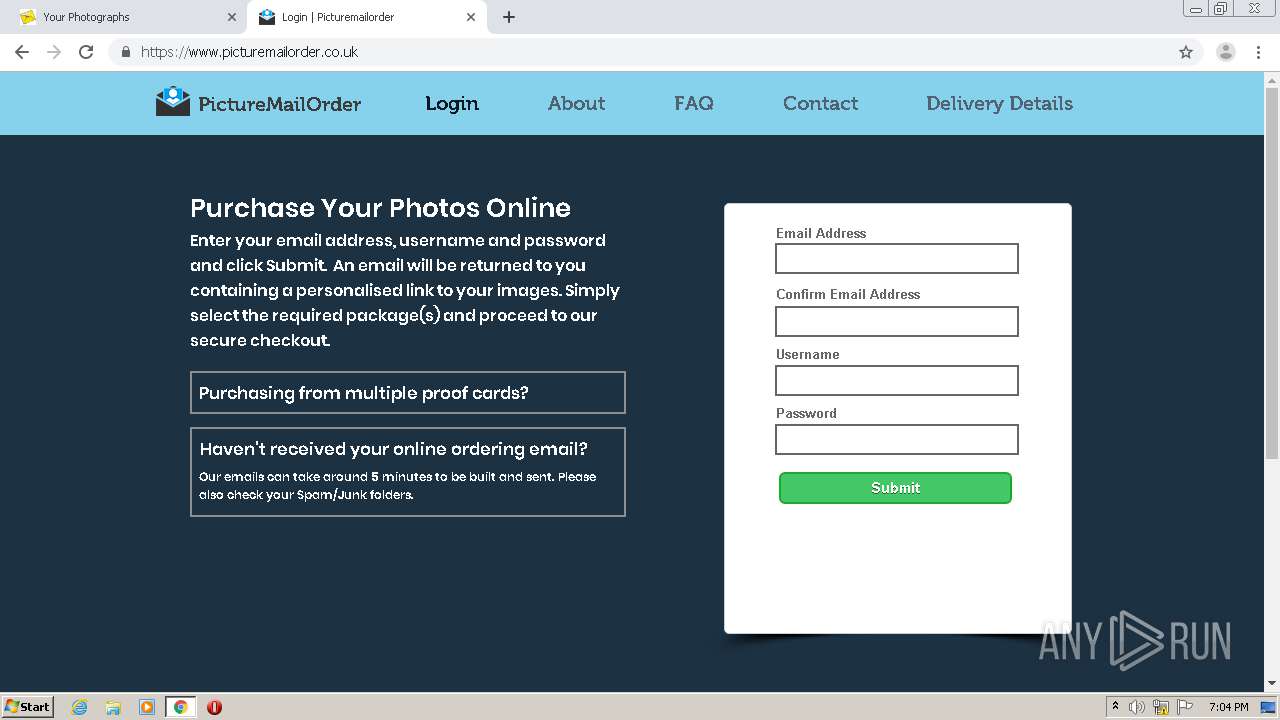Click the Purchase Your Photos Online heading

380,208
